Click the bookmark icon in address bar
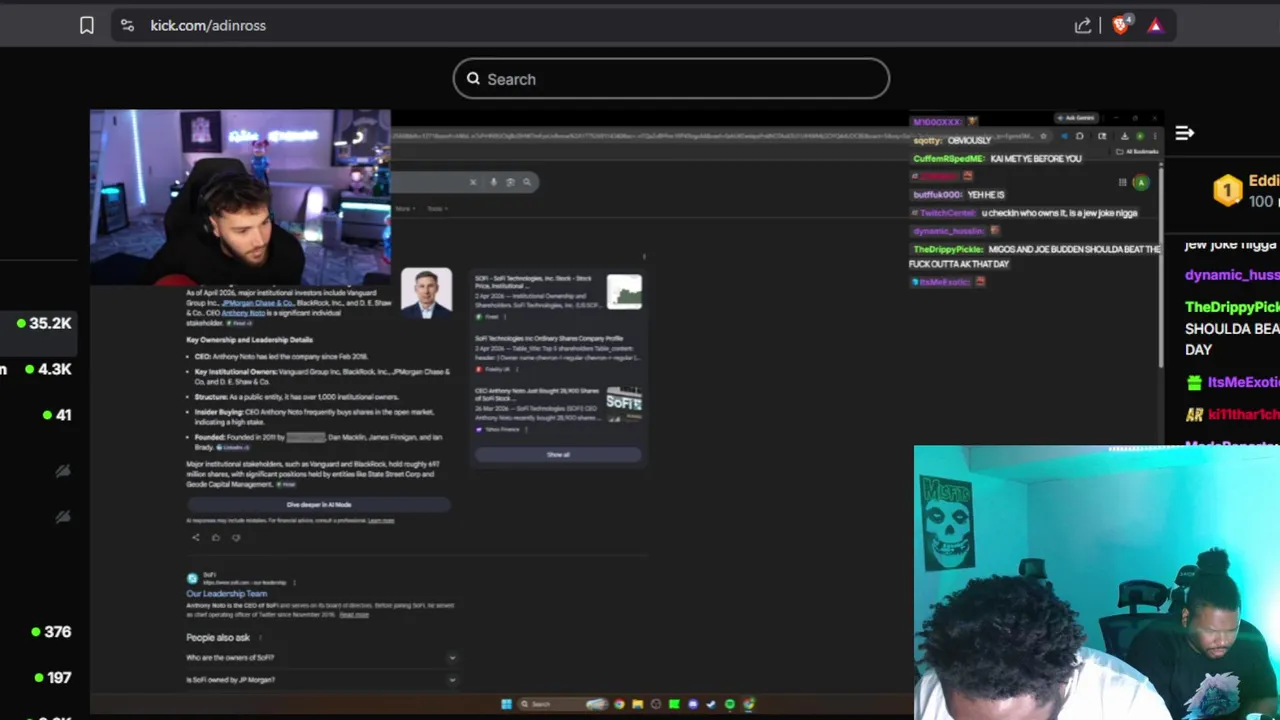 point(87,26)
